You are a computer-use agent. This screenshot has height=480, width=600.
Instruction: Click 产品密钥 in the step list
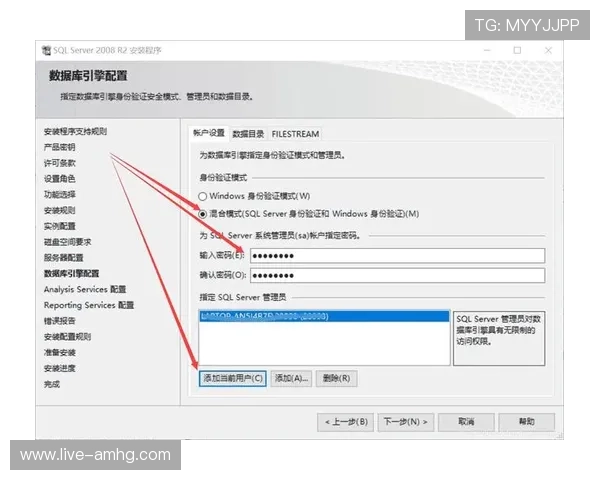click(x=59, y=147)
